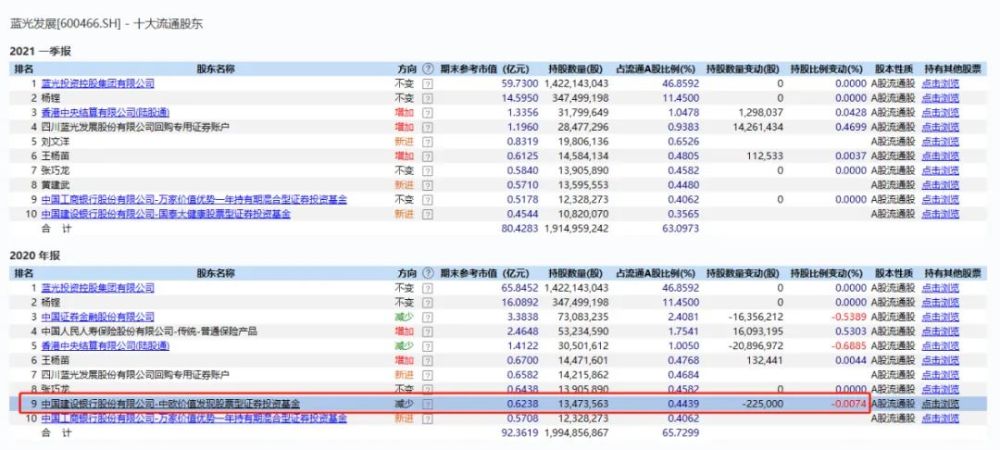This screenshot has height=450, width=1000.
Task: Click question icon in 万家价值优势 row of 2021 一季报
Action: point(427,200)
